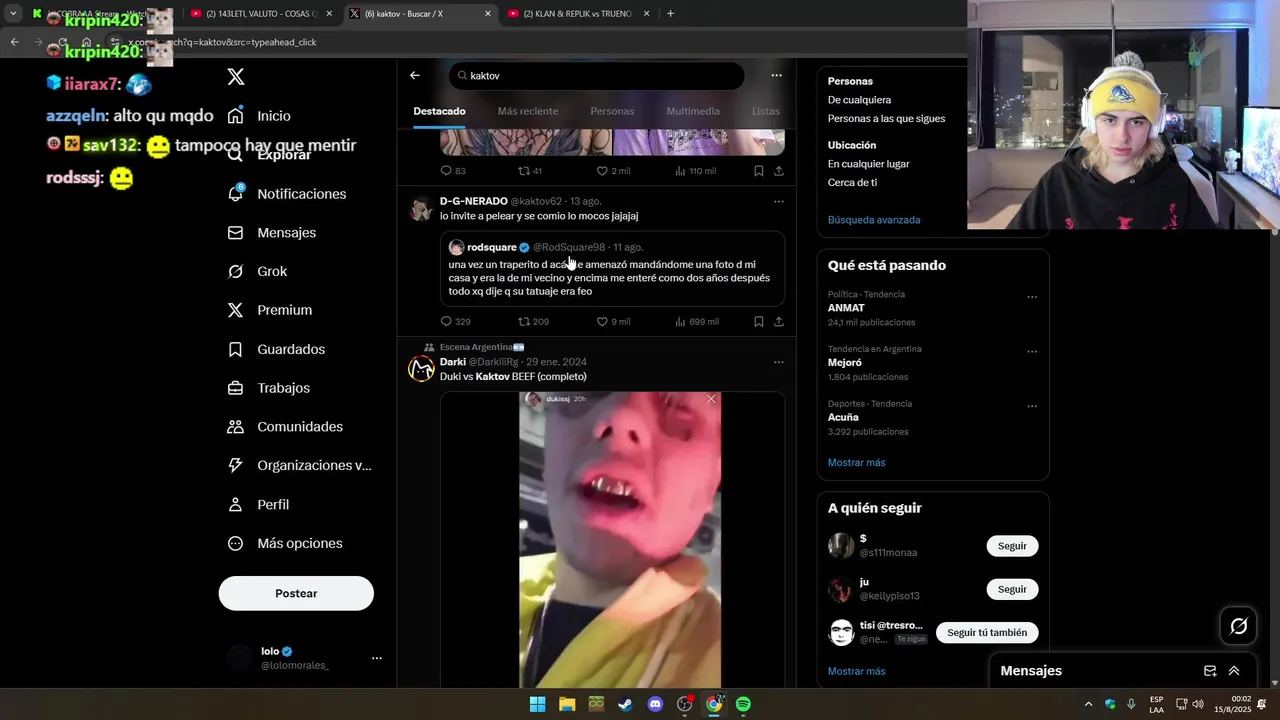Open Escena Argentina community link
Image resolution: width=1280 pixels, height=720 pixels.
(x=482, y=347)
